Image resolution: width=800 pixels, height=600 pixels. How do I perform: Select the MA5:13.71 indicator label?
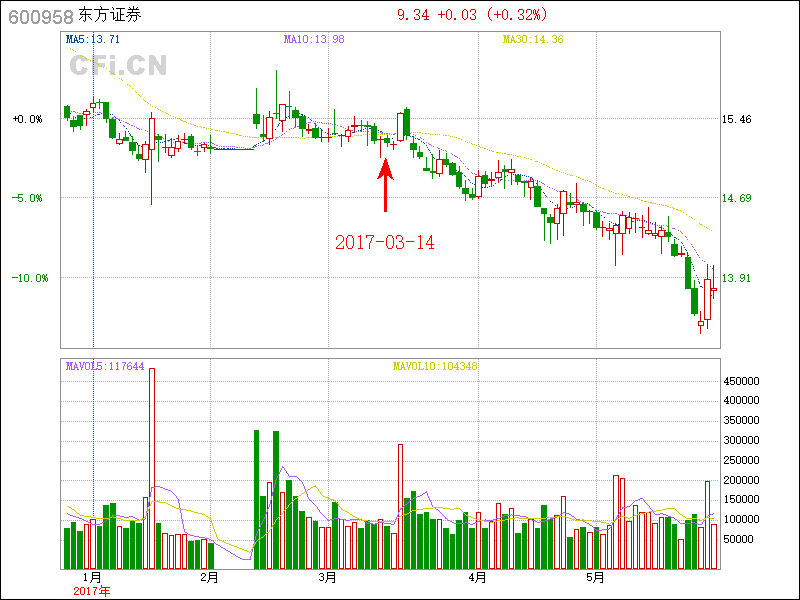click(x=93, y=39)
